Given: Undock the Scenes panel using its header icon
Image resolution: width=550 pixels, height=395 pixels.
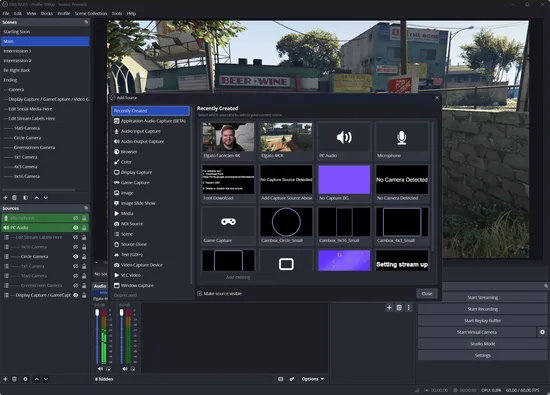Looking at the screenshot, I should 86,22.
